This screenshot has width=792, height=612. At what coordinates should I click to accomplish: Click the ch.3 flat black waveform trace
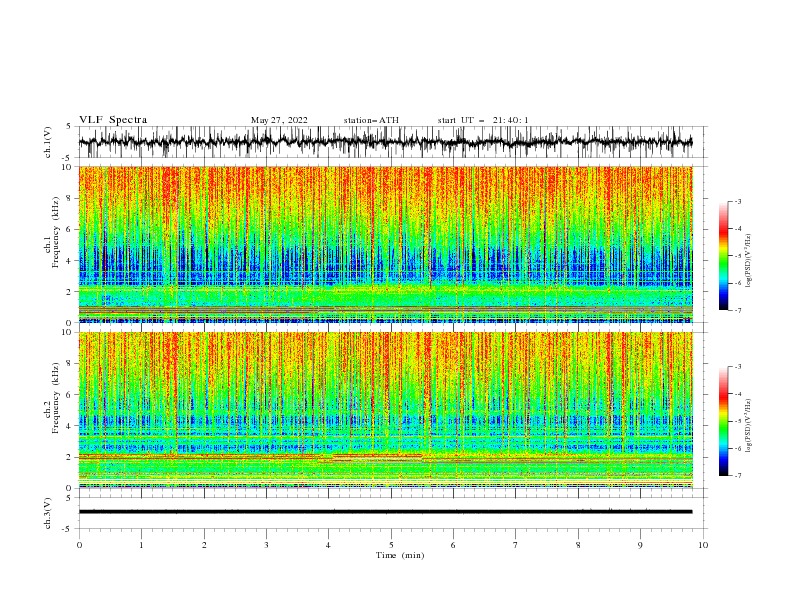coord(385,512)
